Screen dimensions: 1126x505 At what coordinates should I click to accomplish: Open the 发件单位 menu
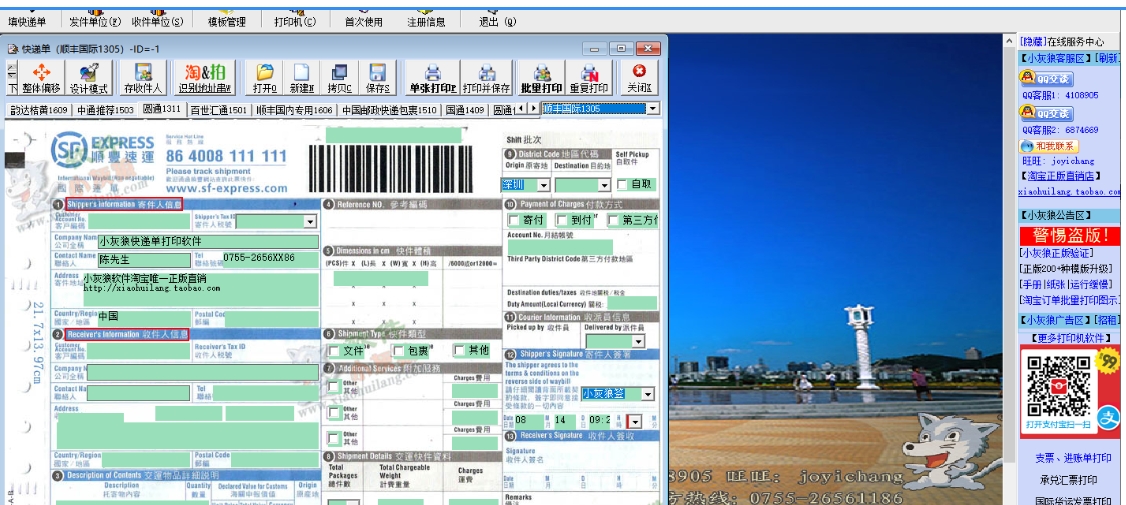[x=95, y=22]
